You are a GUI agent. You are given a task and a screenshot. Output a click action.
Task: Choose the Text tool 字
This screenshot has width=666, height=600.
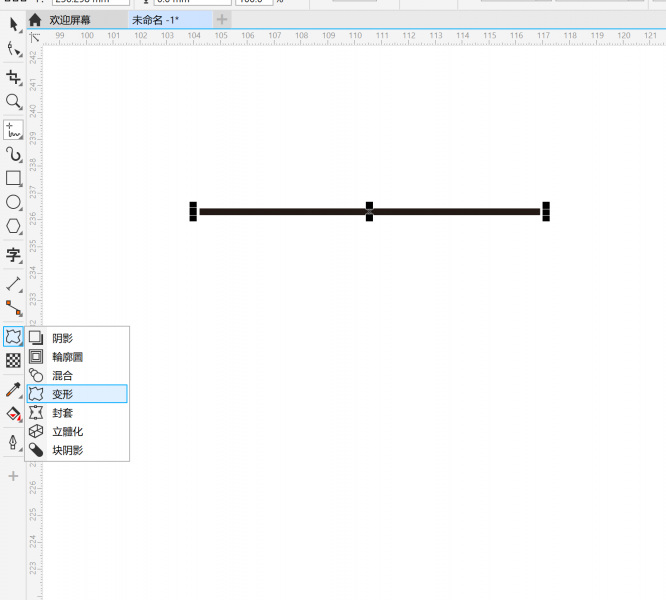click(x=14, y=255)
